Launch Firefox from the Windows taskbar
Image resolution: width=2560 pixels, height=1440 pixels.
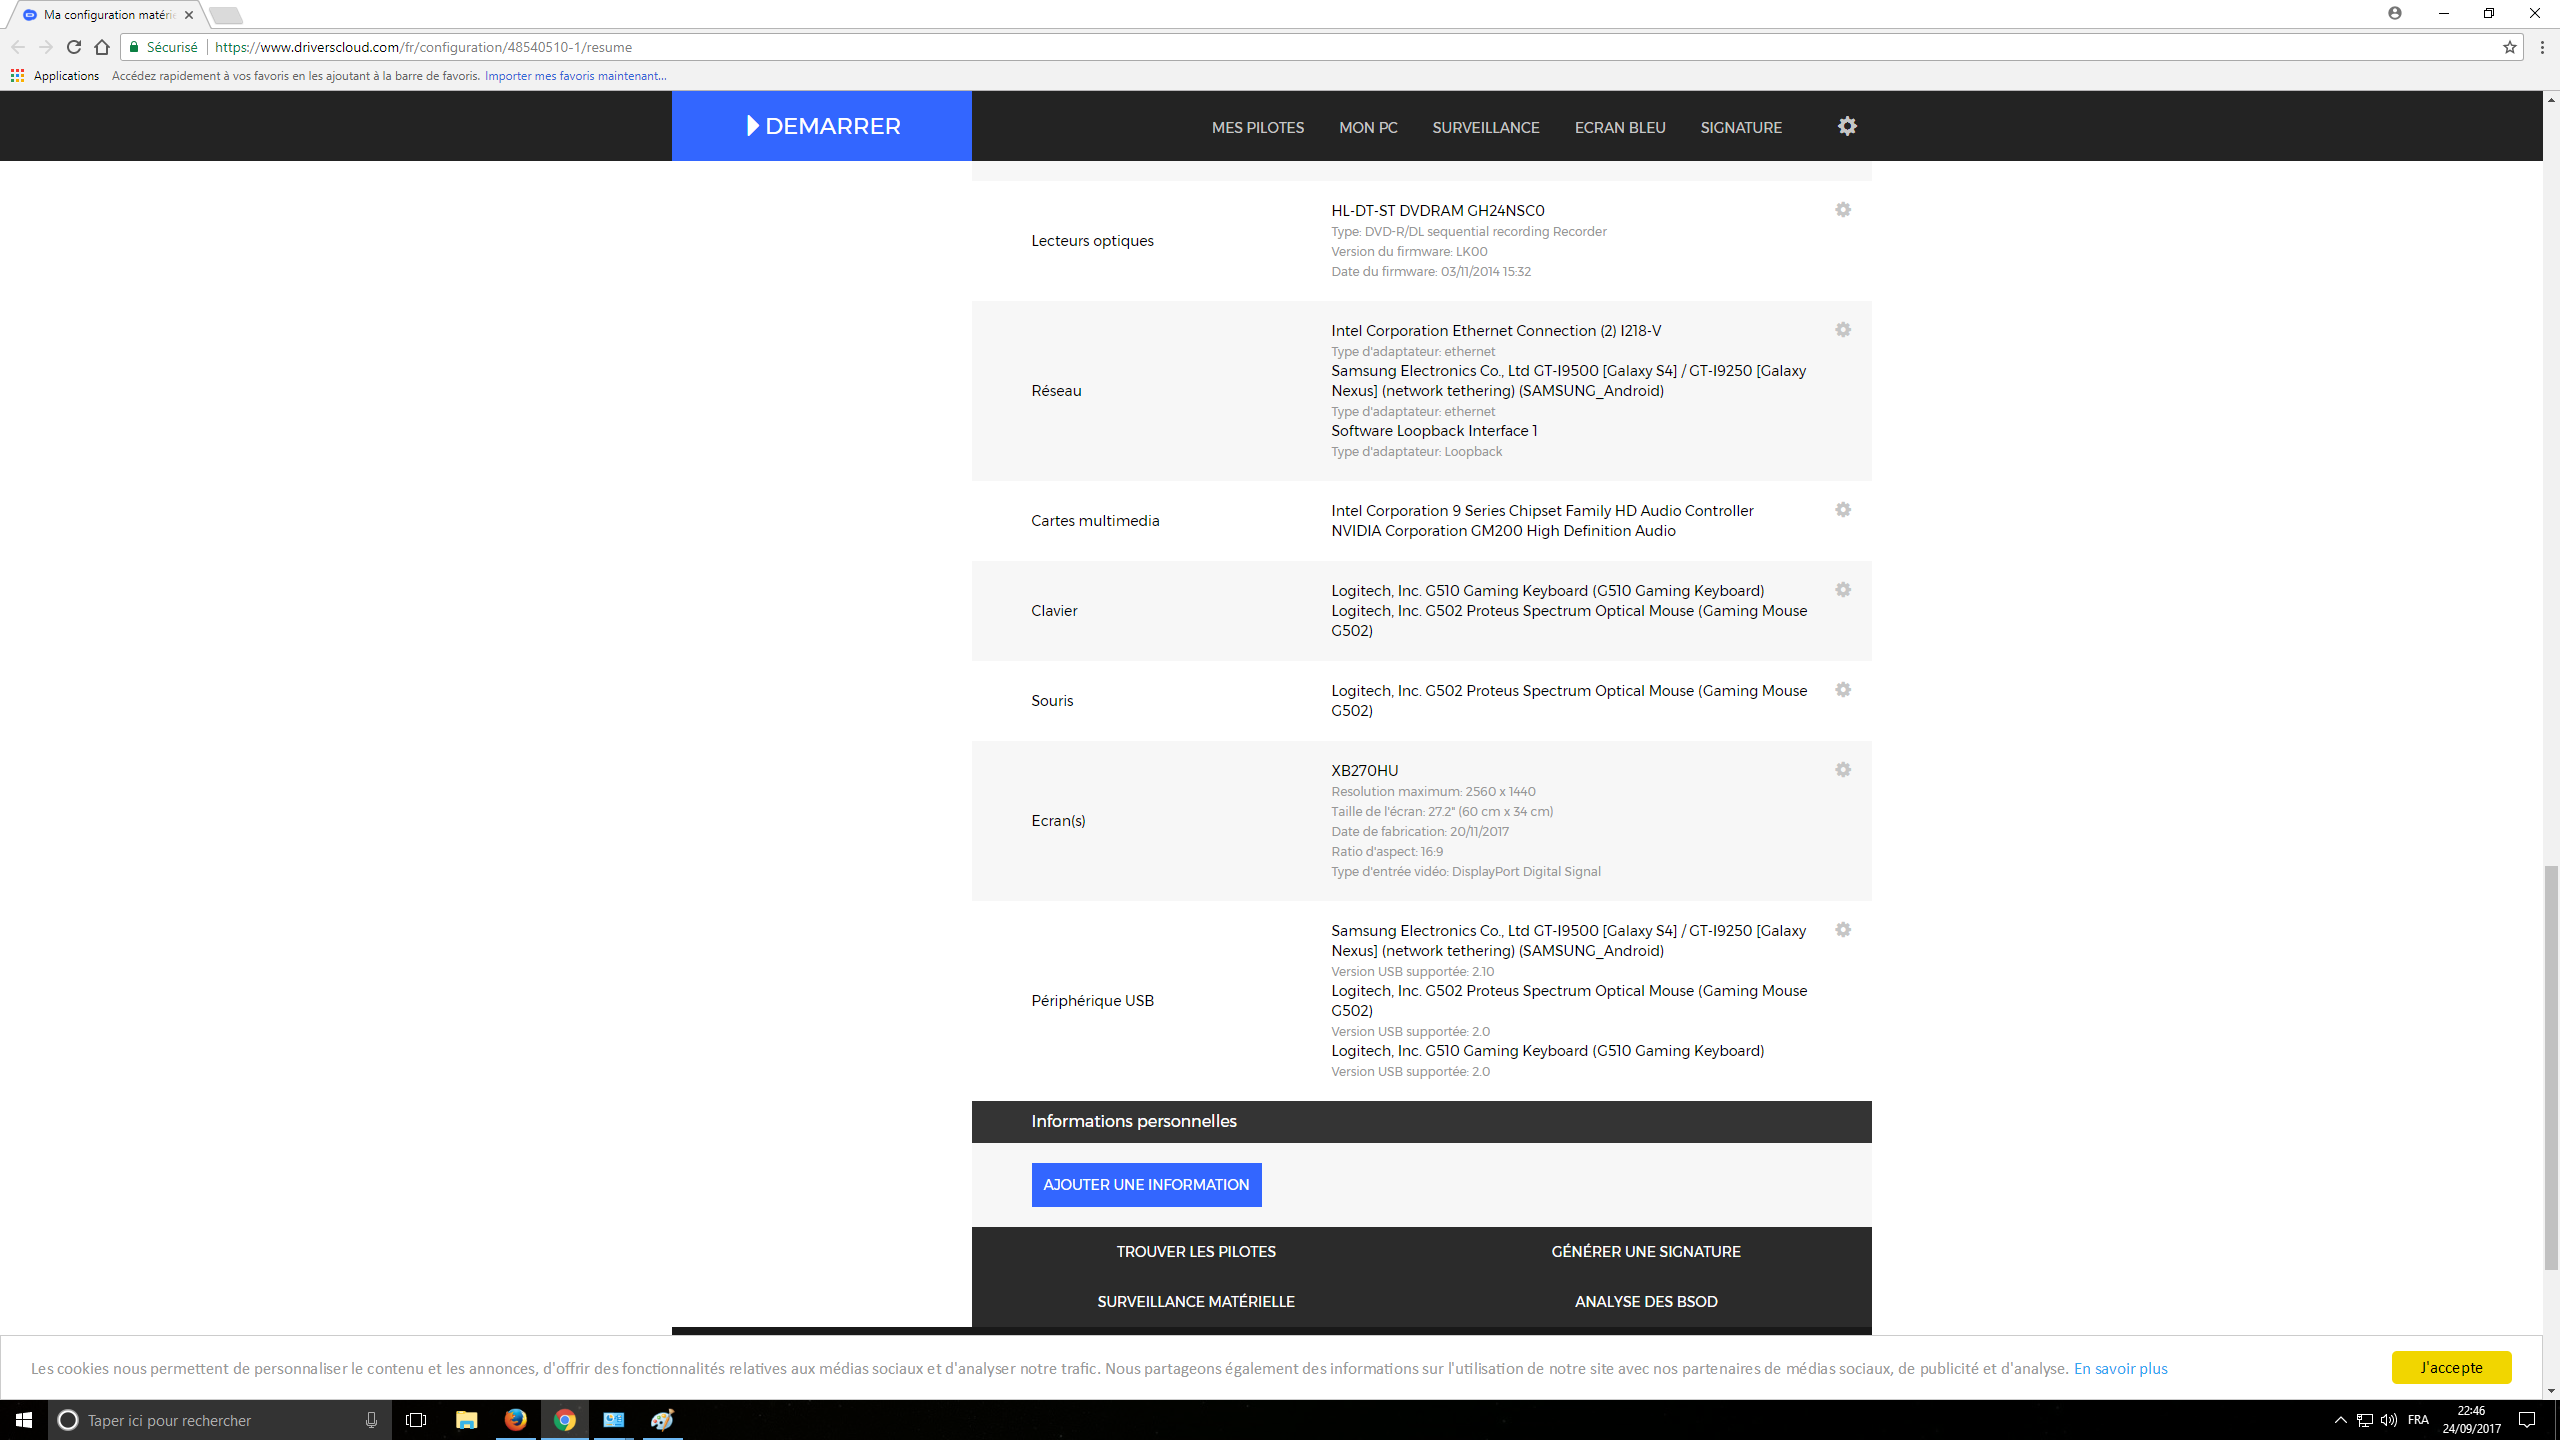[515, 1420]
